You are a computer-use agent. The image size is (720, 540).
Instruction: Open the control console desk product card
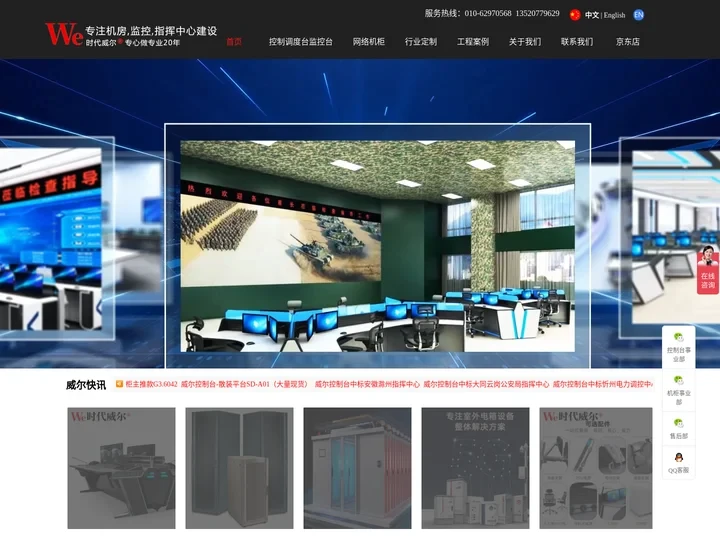coord(121,468)
